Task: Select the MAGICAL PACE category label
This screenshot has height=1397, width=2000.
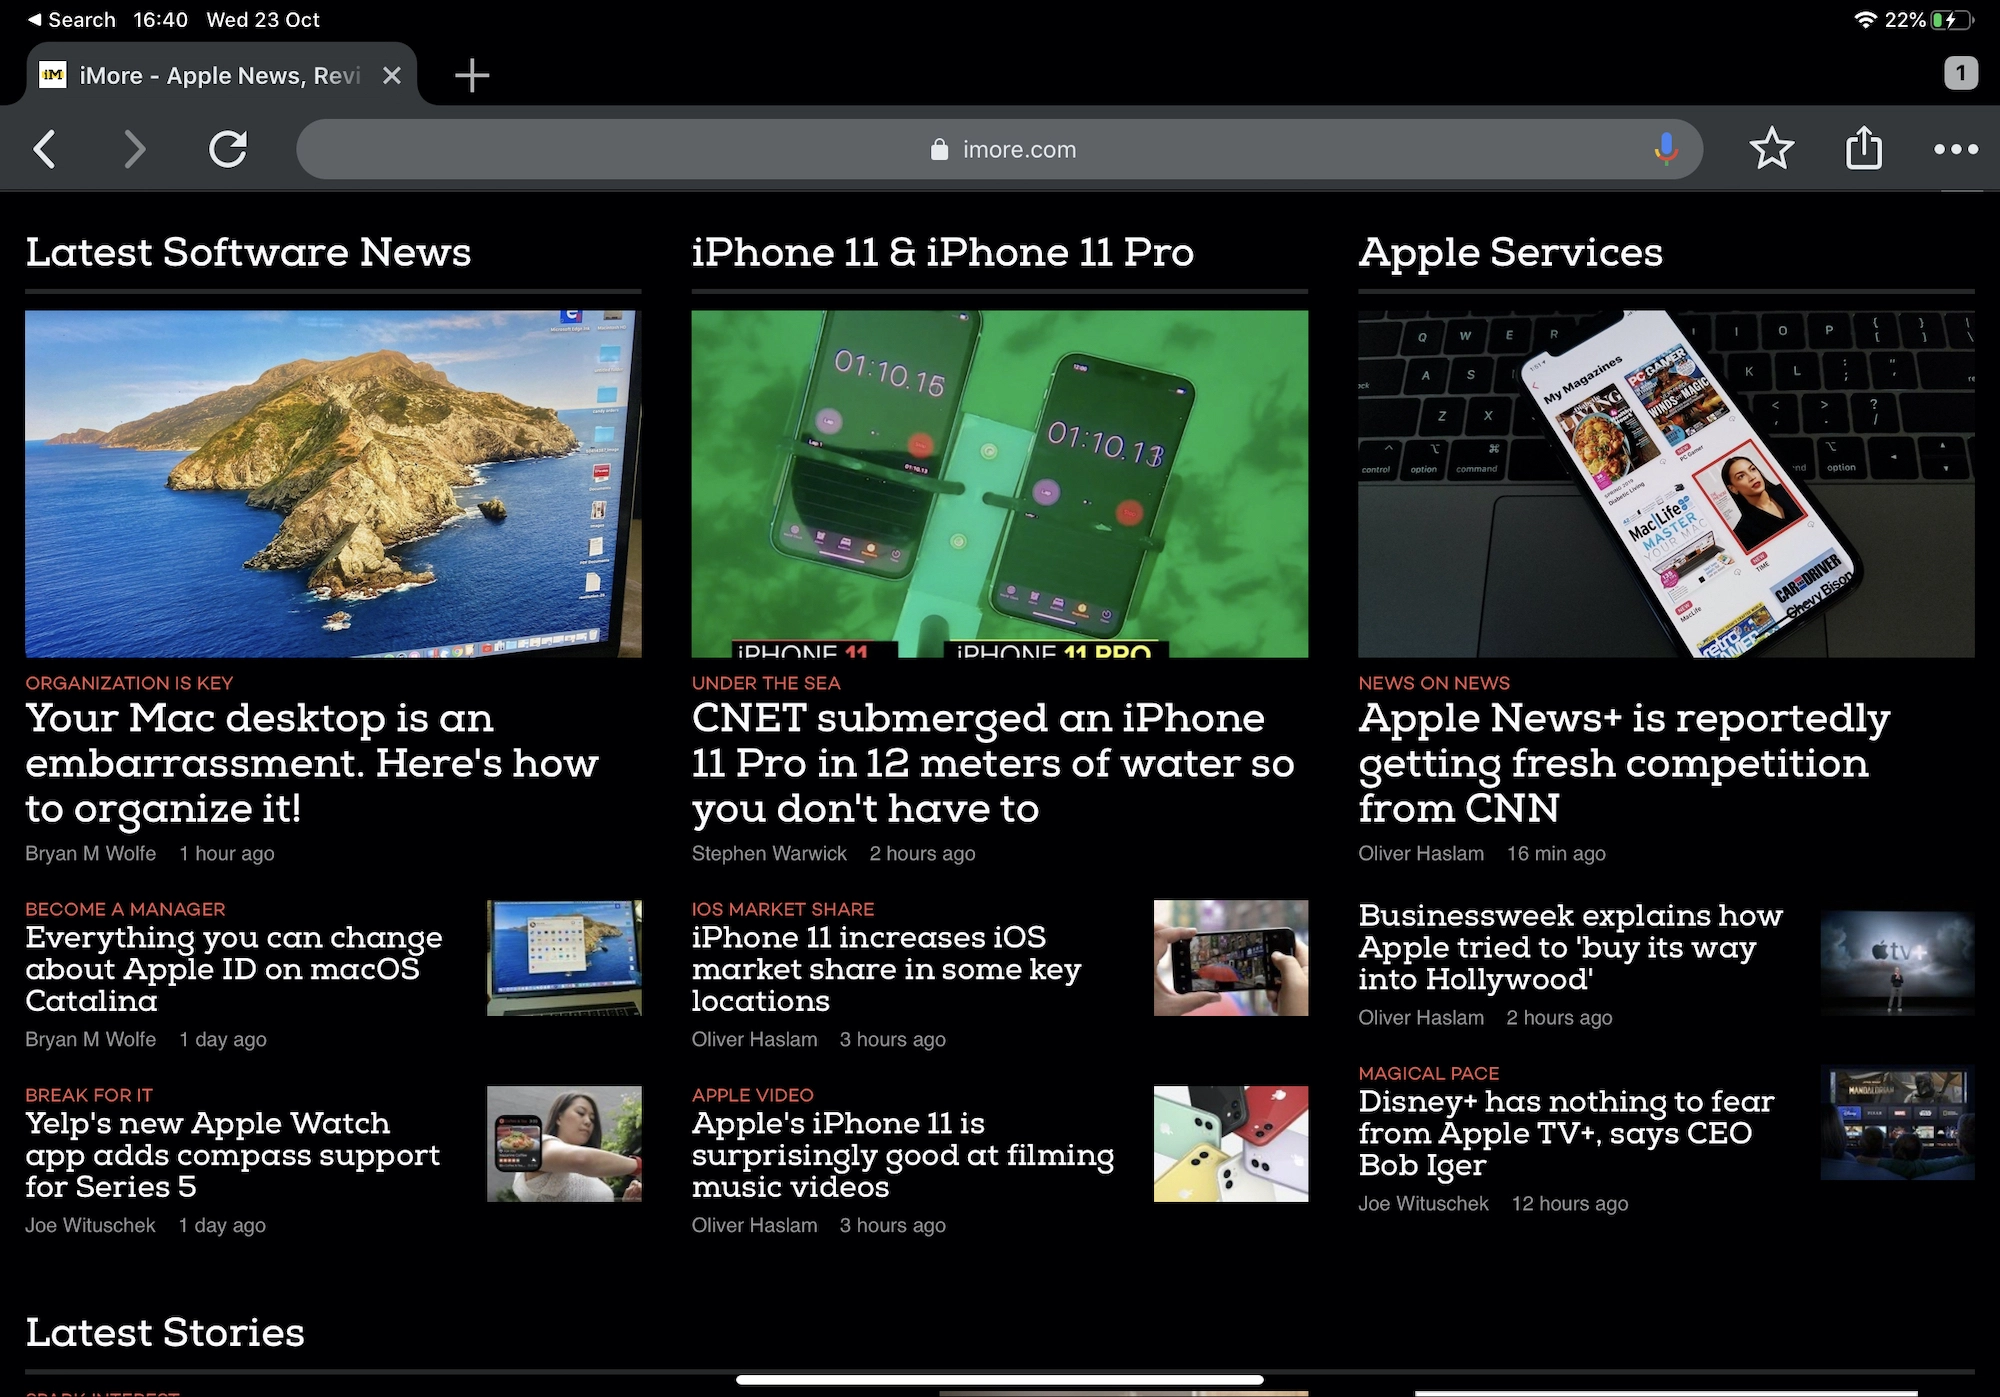Action: tap(1429, 1073)
